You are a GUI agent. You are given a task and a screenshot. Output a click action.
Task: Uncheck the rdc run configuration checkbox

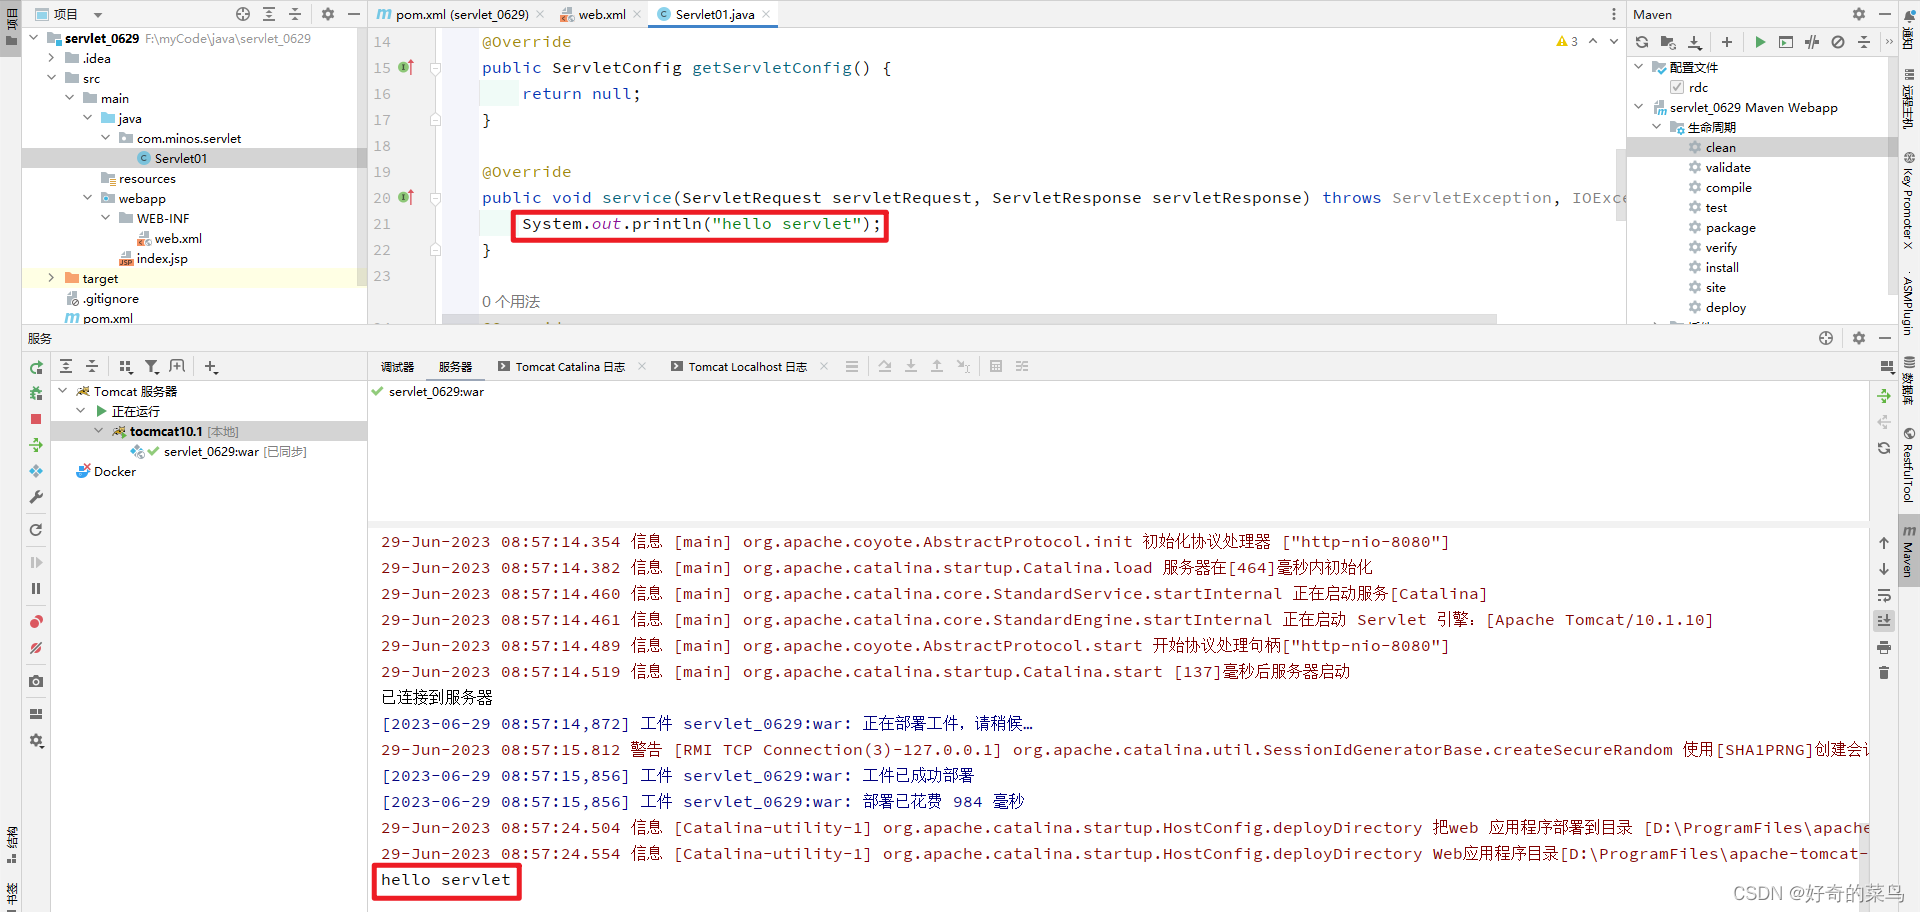point(1676,87)
